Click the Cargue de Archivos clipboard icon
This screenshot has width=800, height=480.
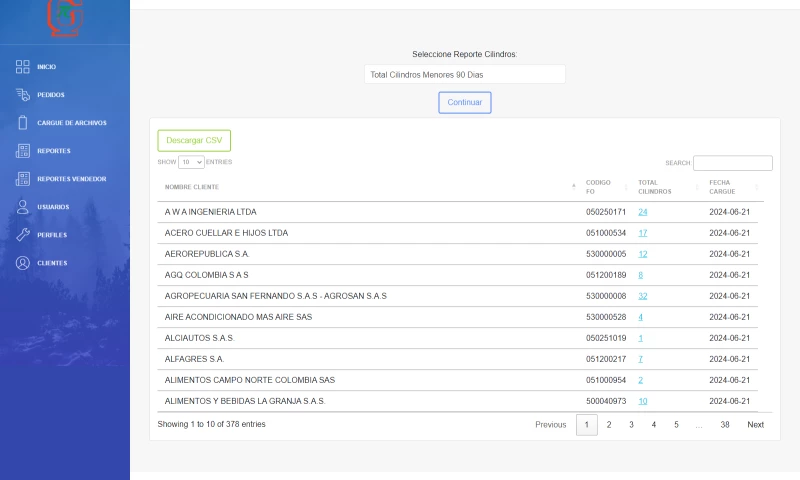(22, 123)
